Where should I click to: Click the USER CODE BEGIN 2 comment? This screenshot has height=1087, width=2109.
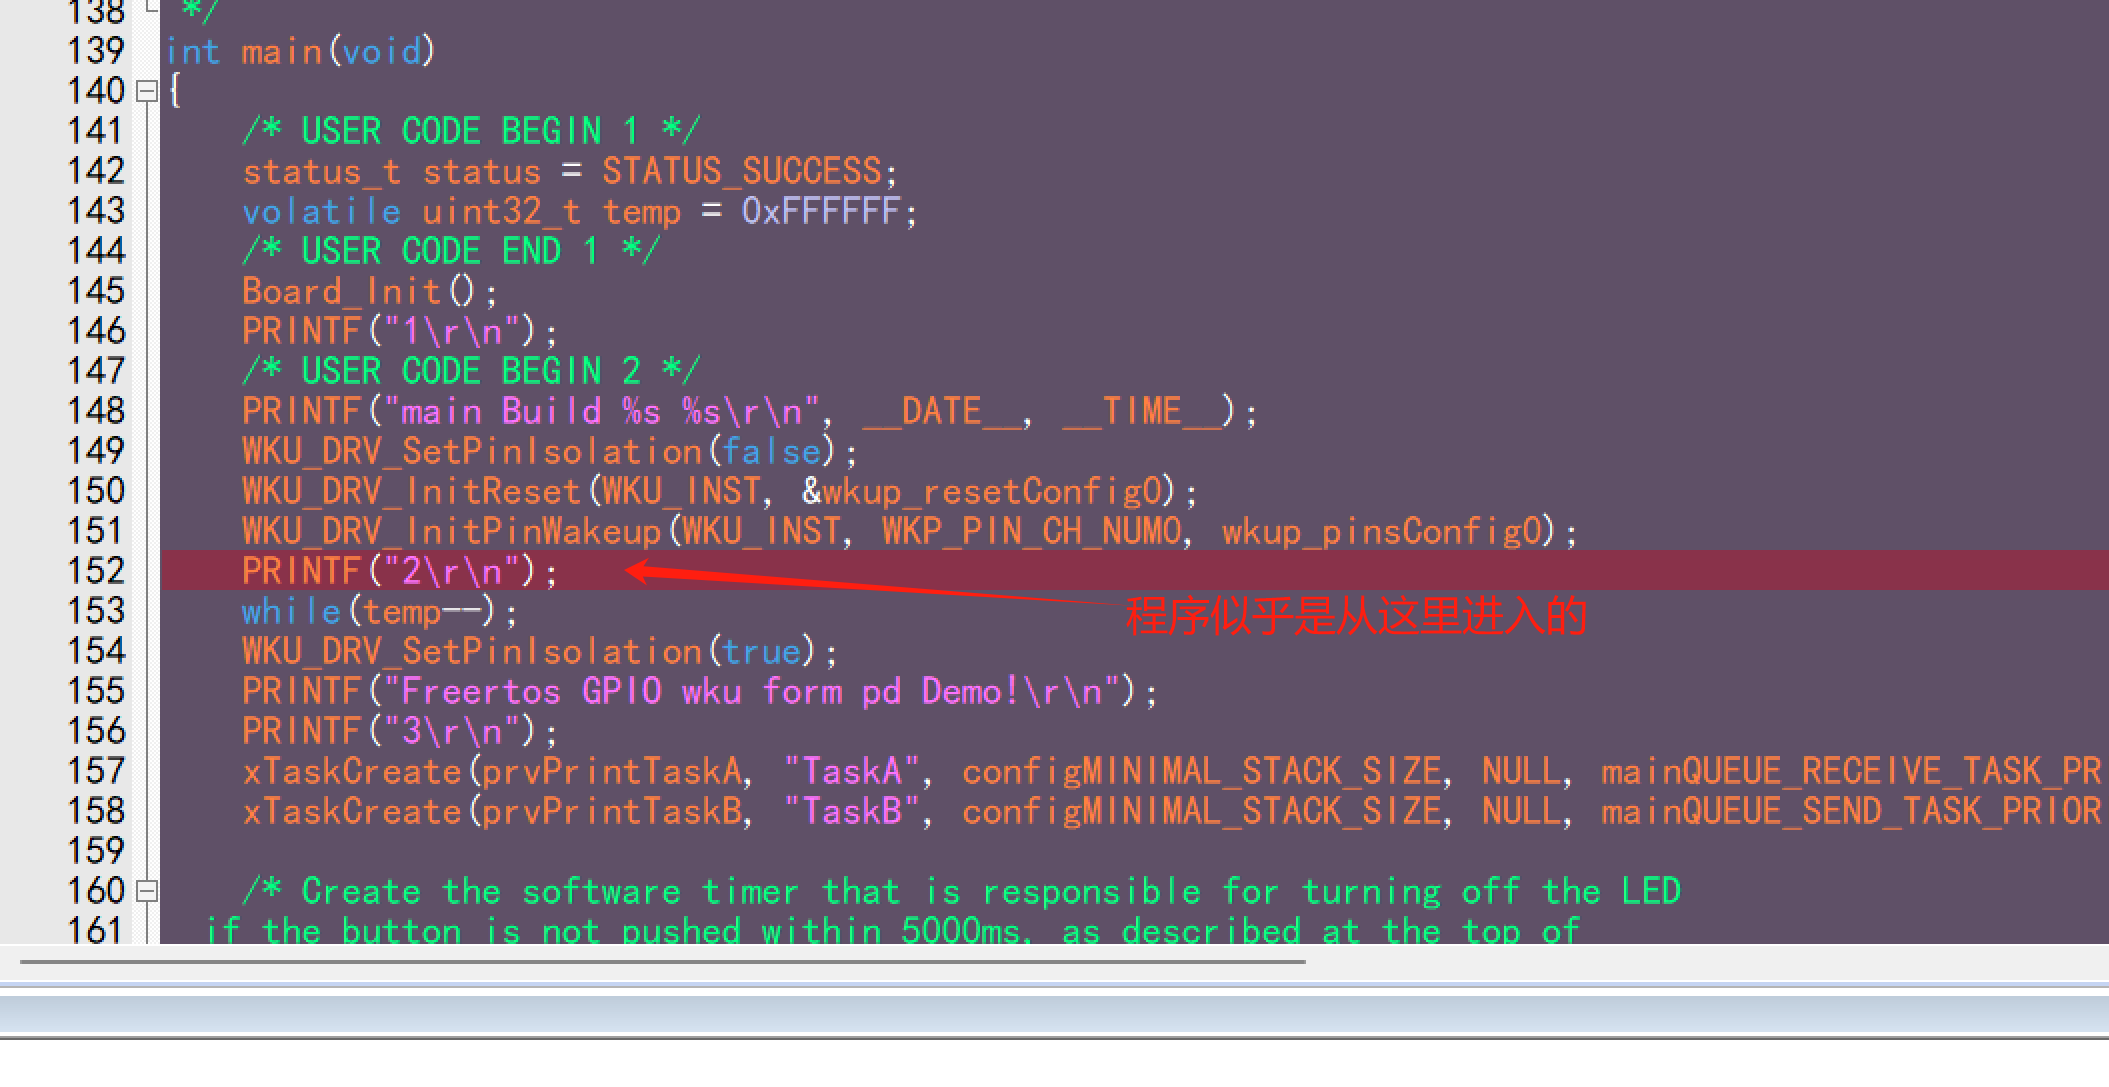[470, 372]
